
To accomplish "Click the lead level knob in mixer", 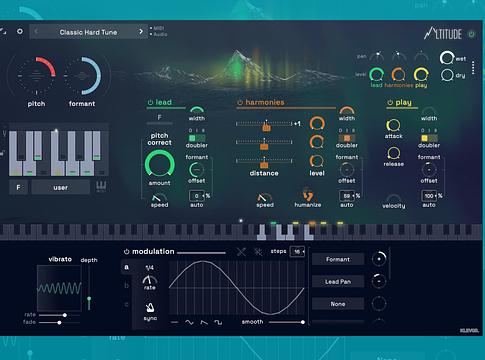I will click(x=376, y=74).
